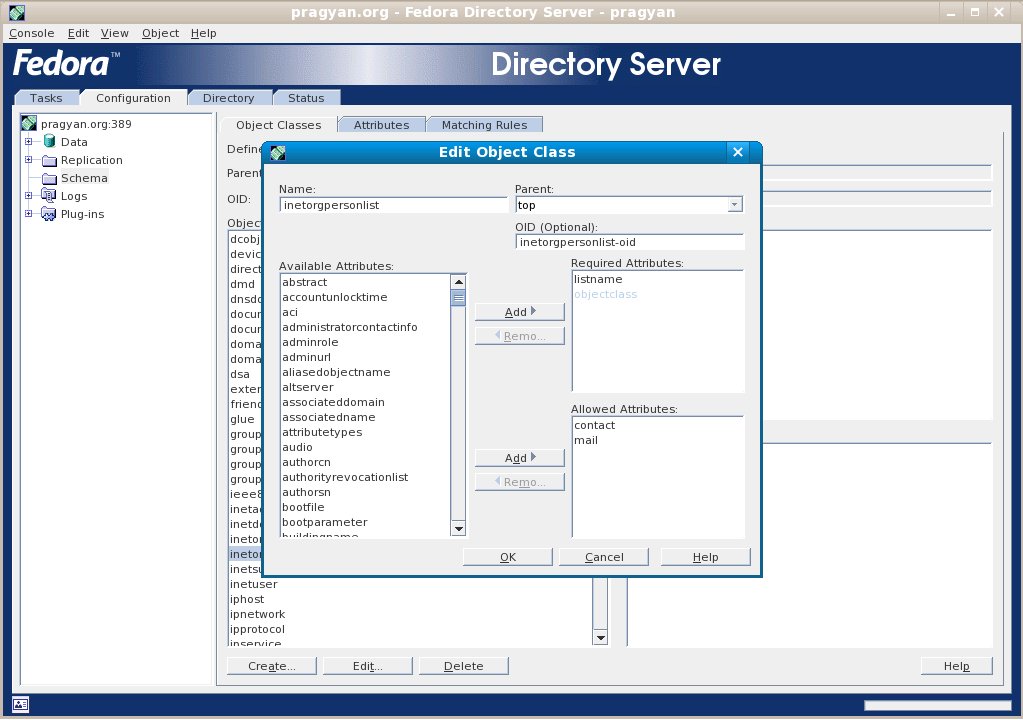This screenshot has height=720, width=1023.
Task: Click the Logs icon in tree
Action: pyautogui.click(x=49, y=196)
